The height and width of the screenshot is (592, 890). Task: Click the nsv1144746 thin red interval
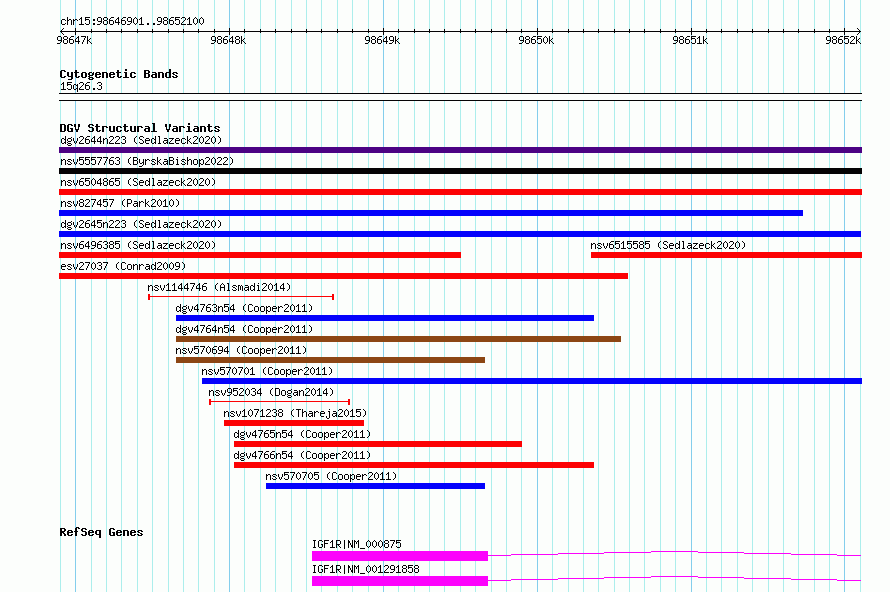pyautogui.click(x=241, y=297)
